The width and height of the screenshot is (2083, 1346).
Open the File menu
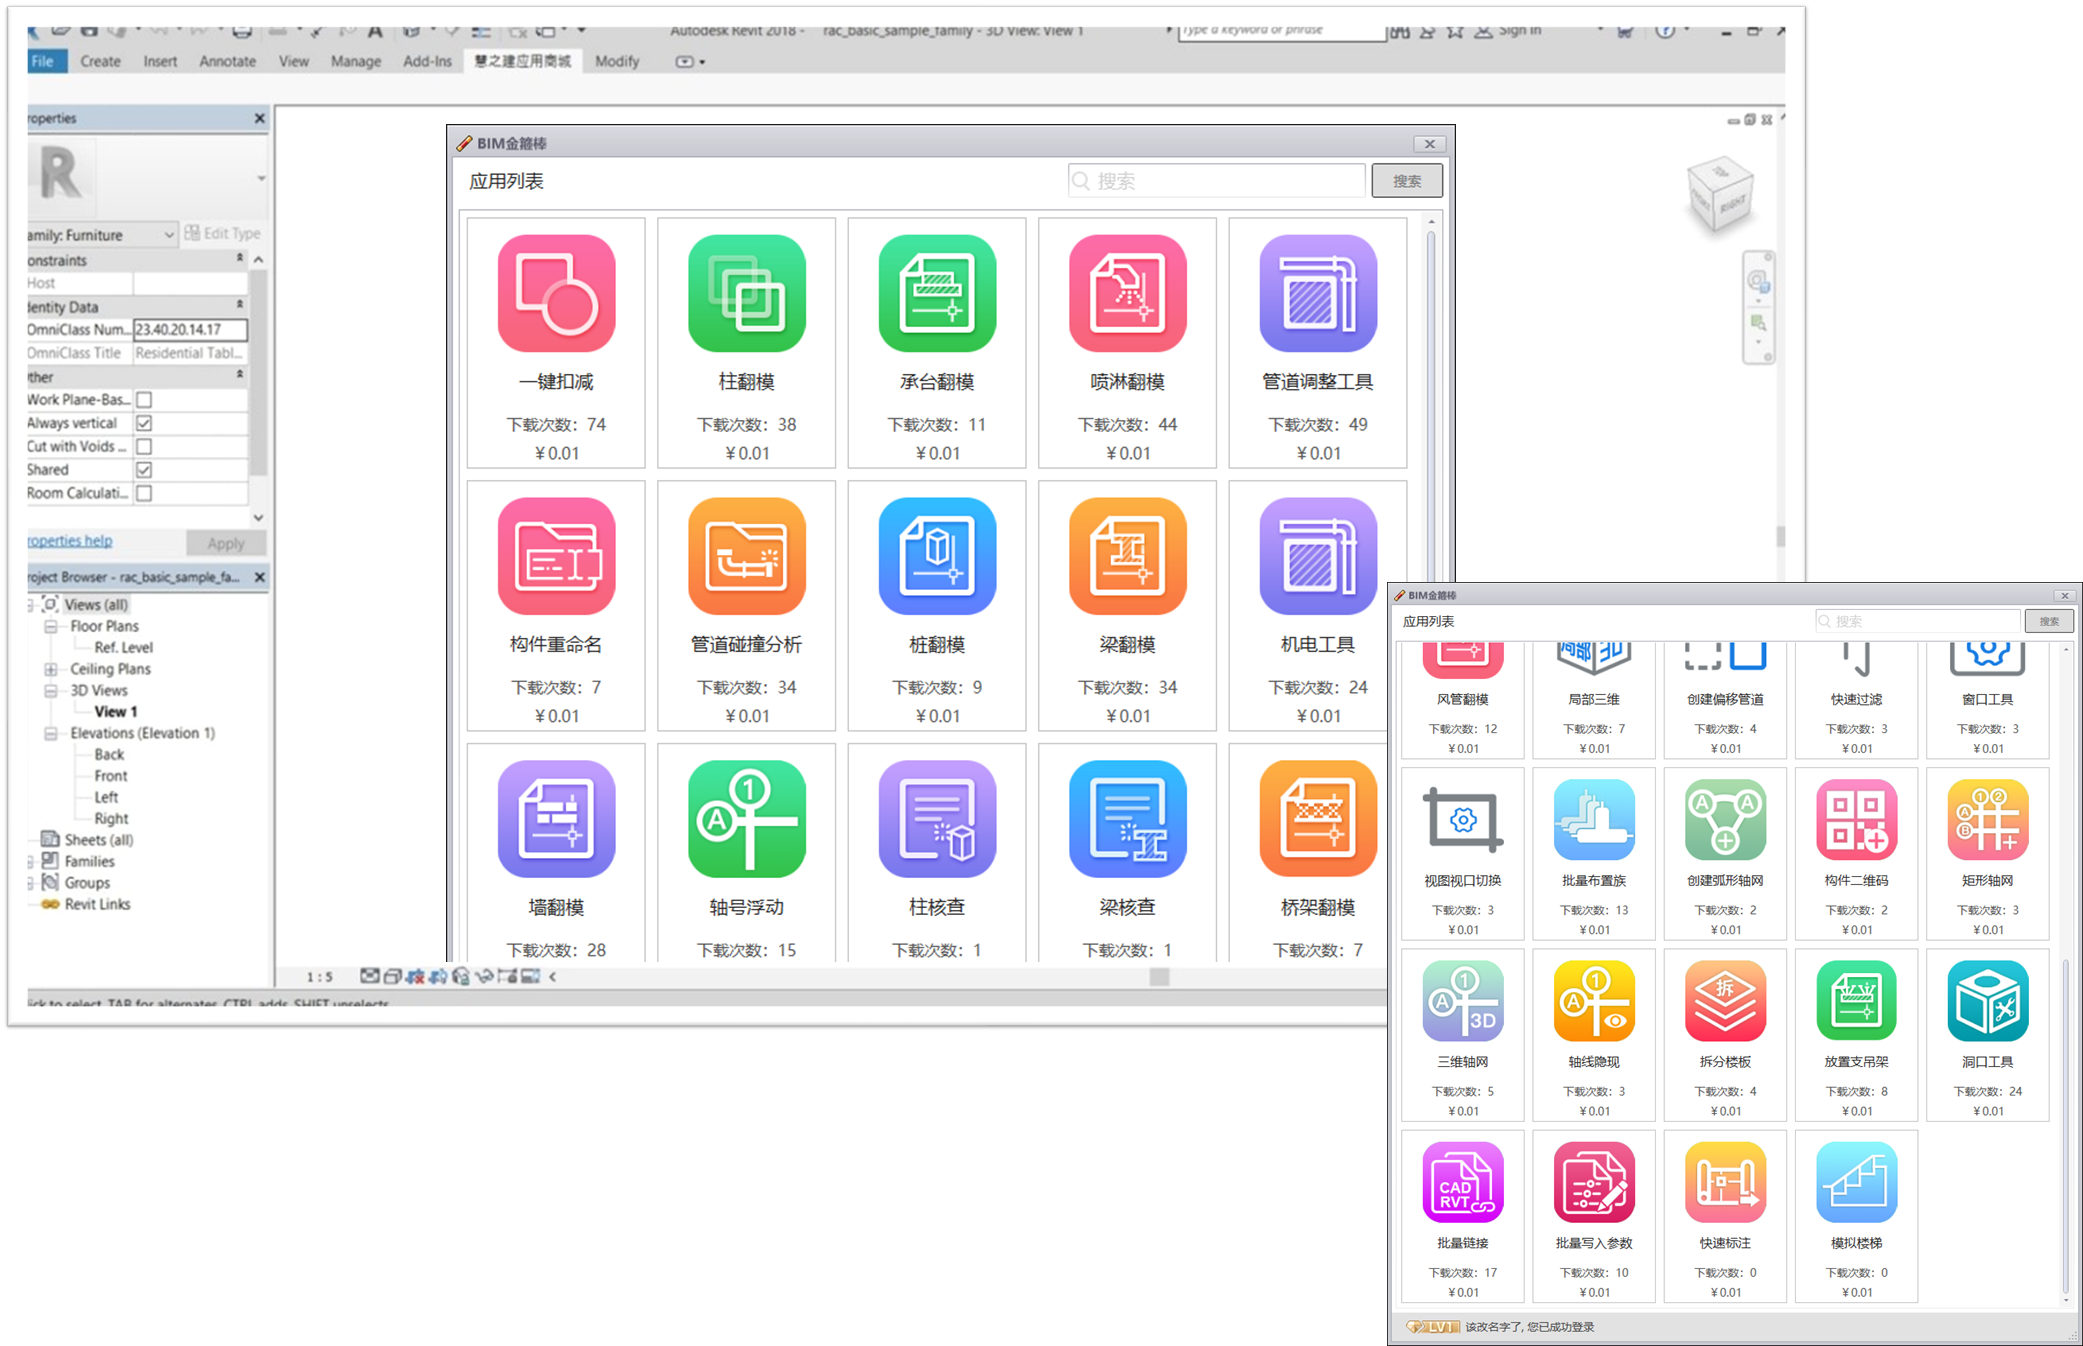tap(44, 61)
